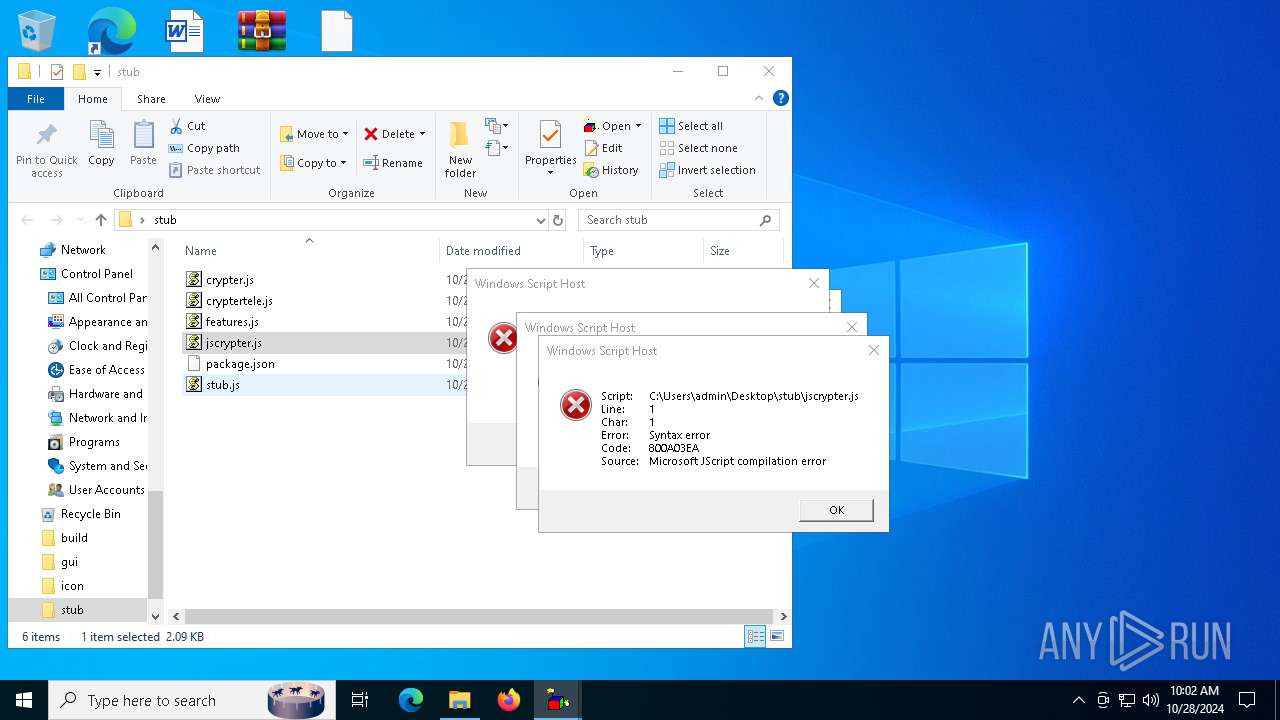Viewport: 1280px width, 720px height.
Task: Select cryptertele.js file
Action: pyautogui.click(x=239, y=301)
